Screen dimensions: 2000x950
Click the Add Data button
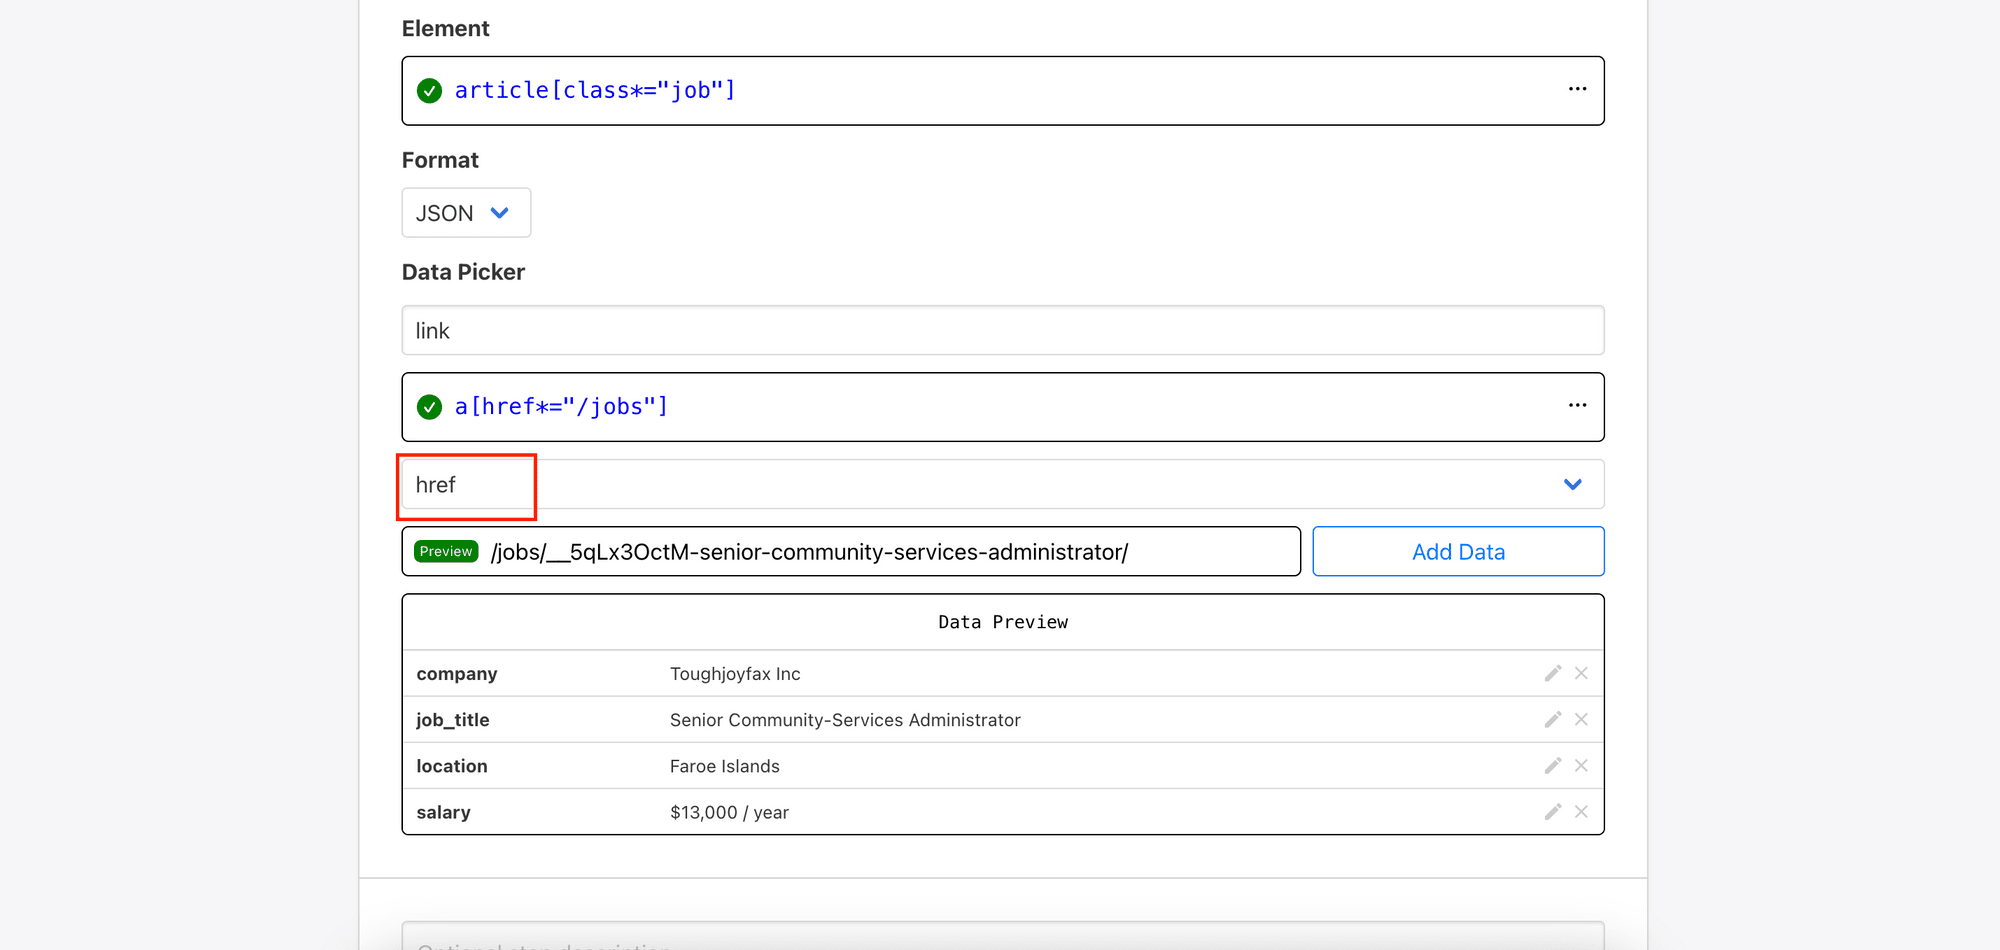click(x=1457, y=551)
